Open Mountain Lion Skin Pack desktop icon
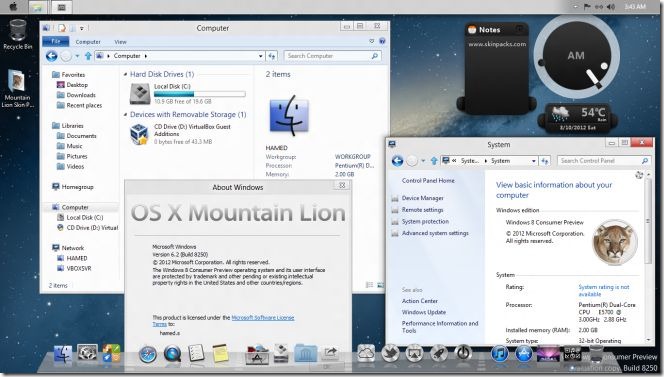 coord(17,88)
